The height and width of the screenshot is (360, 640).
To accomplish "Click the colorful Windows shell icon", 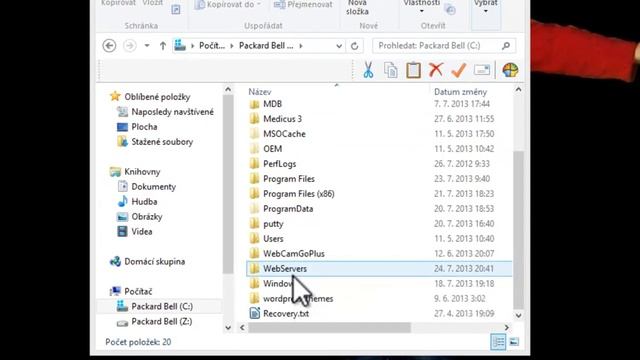I will pos(510,70).
